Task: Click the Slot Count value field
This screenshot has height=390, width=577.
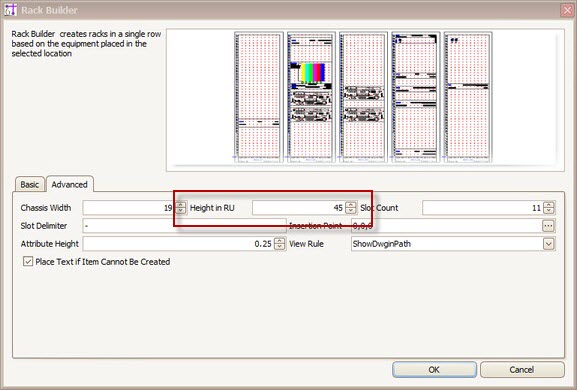Action: pos(482,208)
